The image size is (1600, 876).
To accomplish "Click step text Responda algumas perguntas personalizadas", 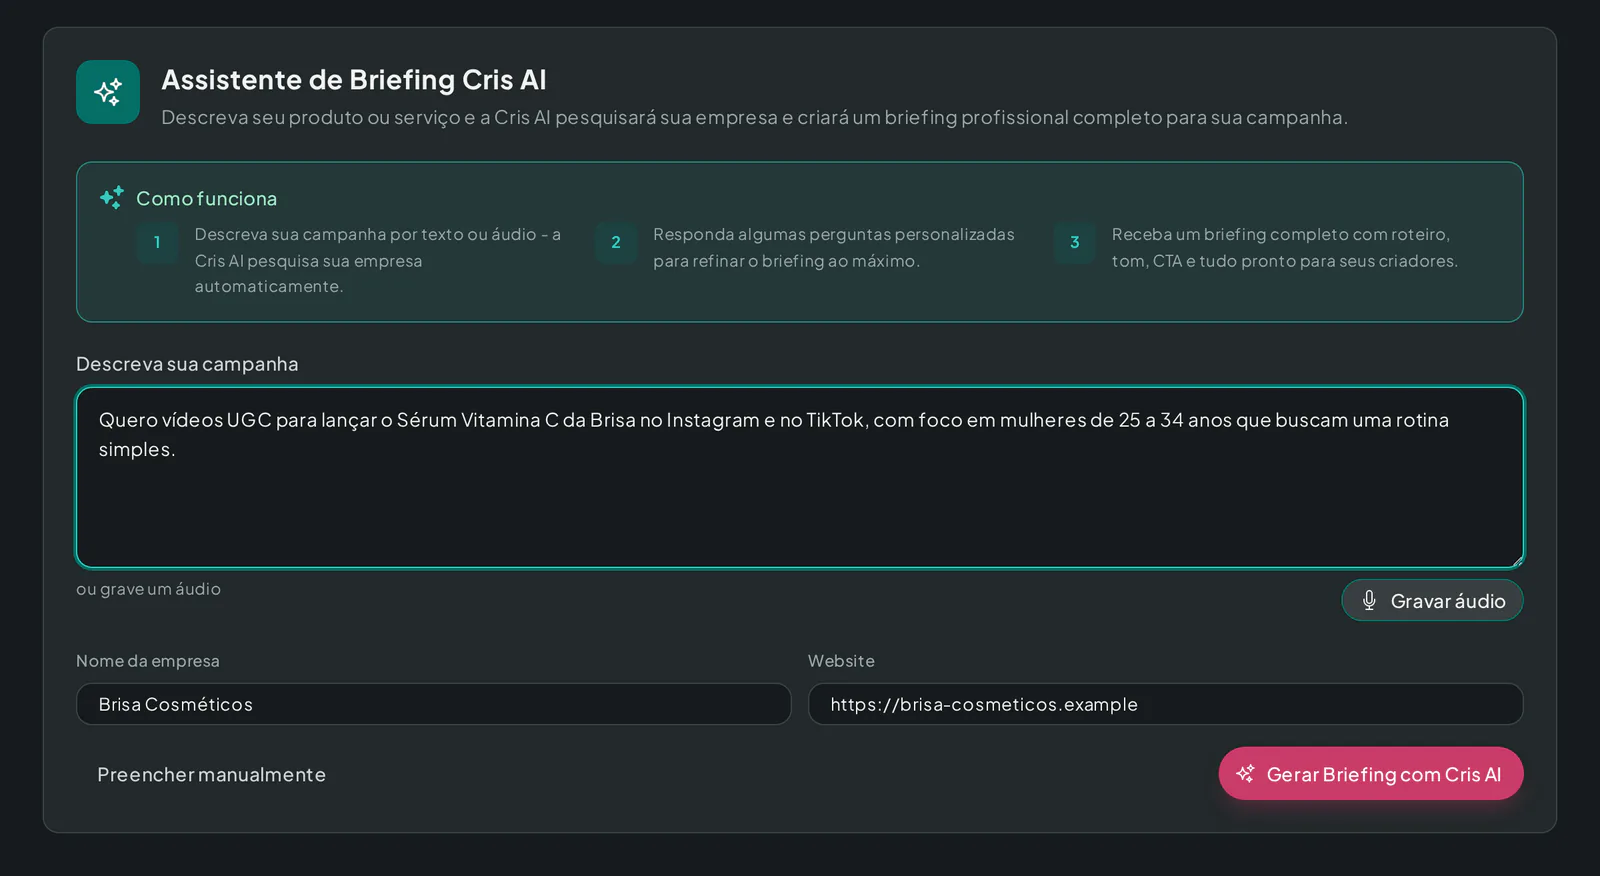I will click(x=834, y=247).
